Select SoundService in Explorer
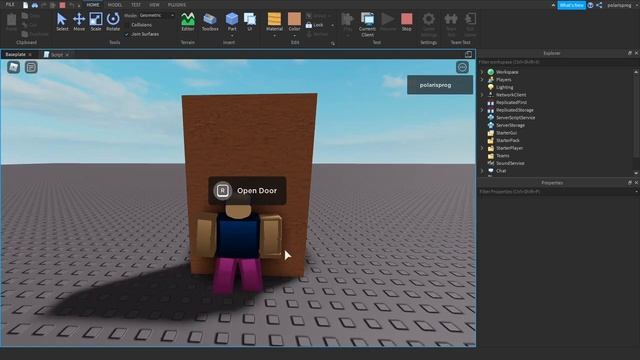The width and height of the screenshot is (640, 360). 510,163
